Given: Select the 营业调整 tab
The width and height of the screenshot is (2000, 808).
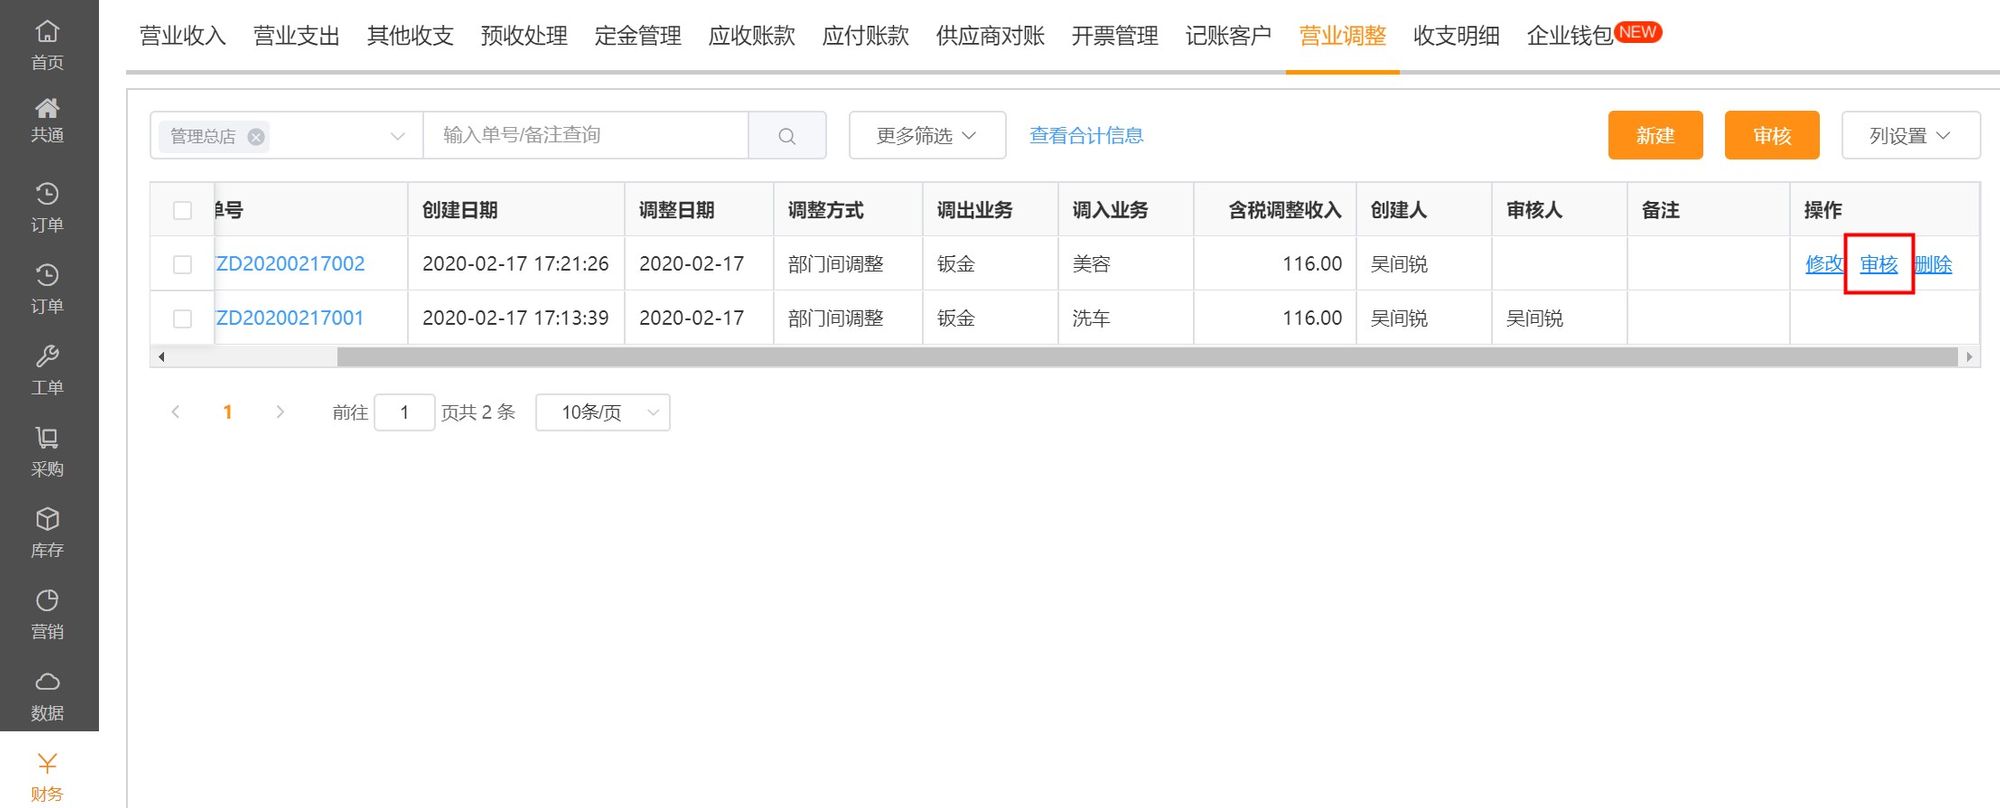Looking at the screenshot, I should click(x=1343, y=36).
